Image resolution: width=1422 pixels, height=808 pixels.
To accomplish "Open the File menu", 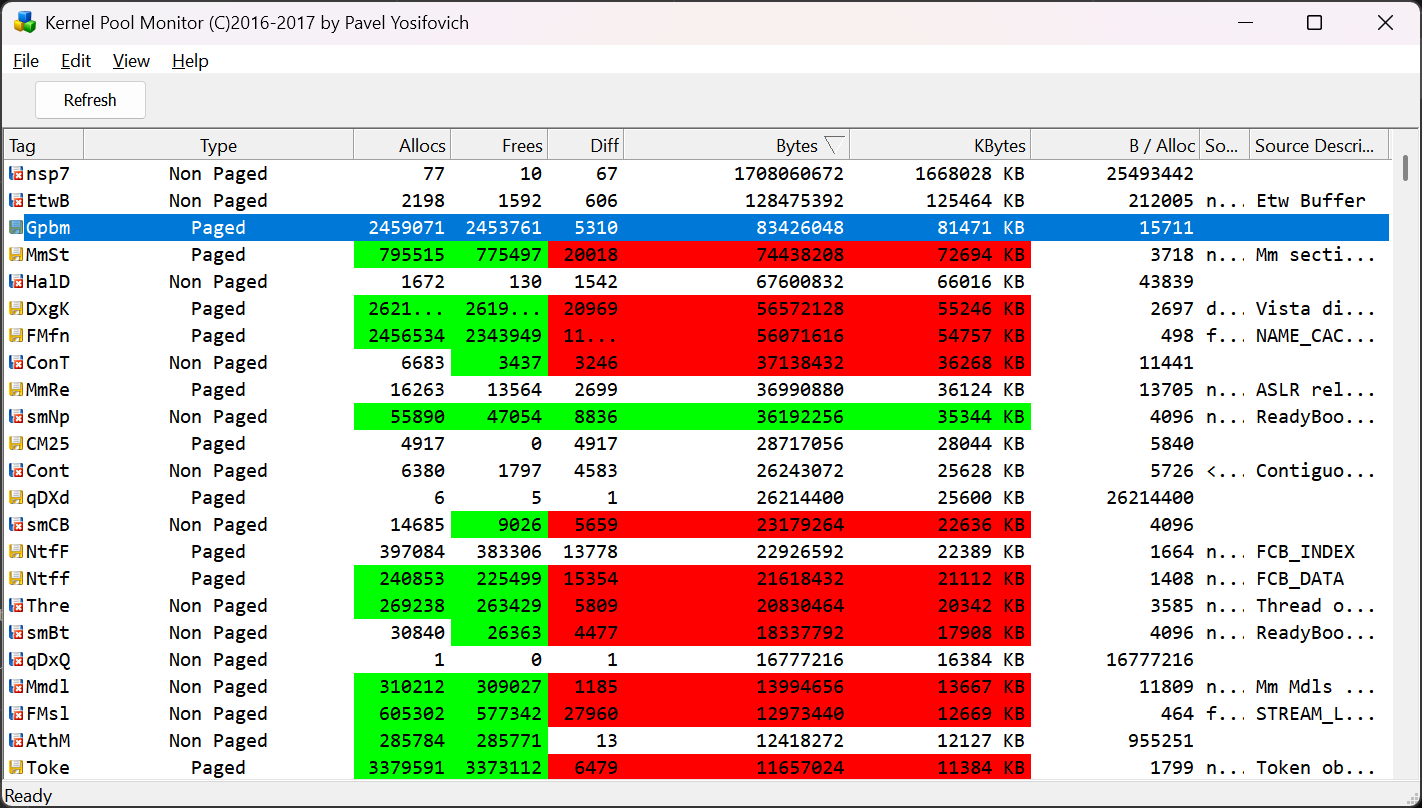I will coord(26,61).
